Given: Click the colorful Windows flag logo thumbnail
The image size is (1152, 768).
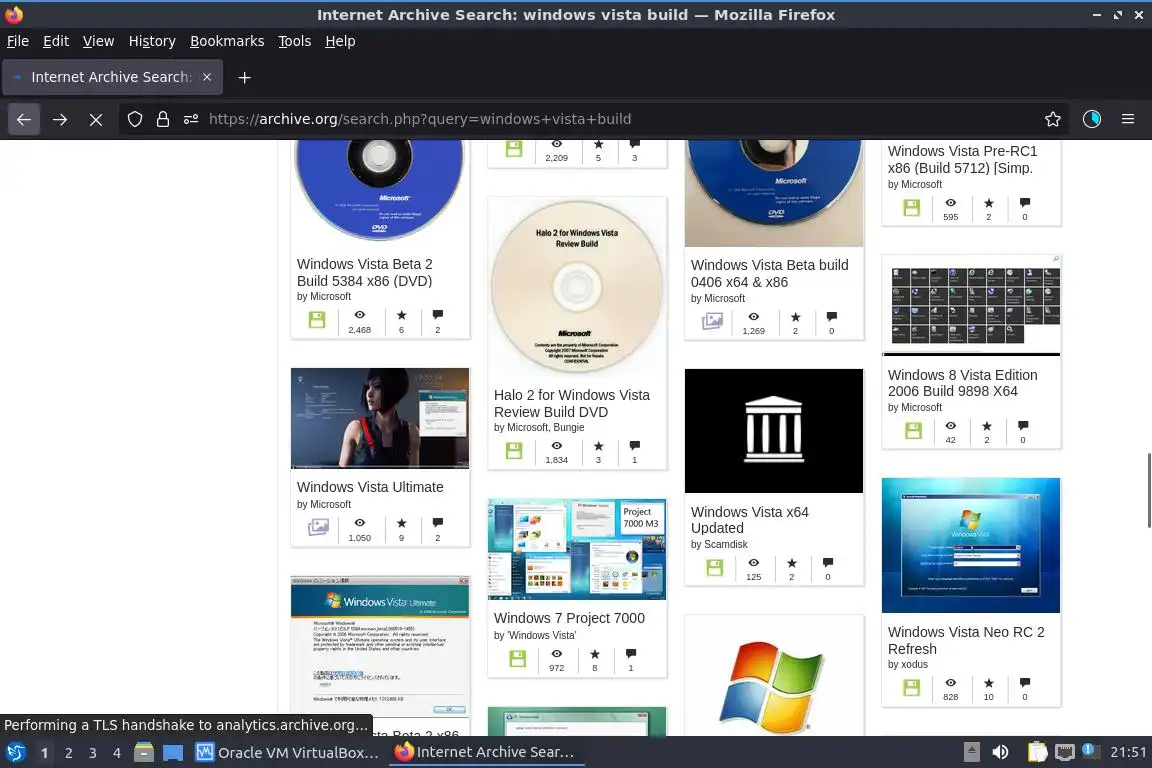Looking at the screenshot, I should pos(774,686).
